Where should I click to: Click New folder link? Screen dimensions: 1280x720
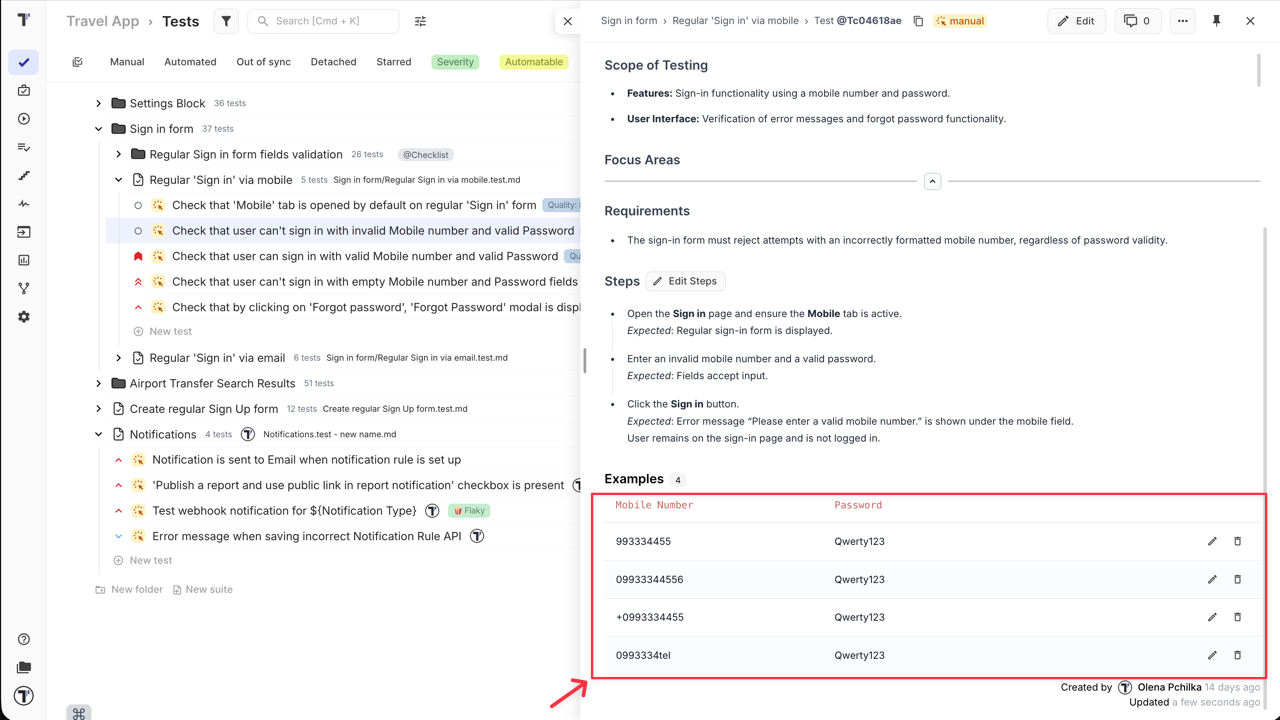tap(129, 590)
